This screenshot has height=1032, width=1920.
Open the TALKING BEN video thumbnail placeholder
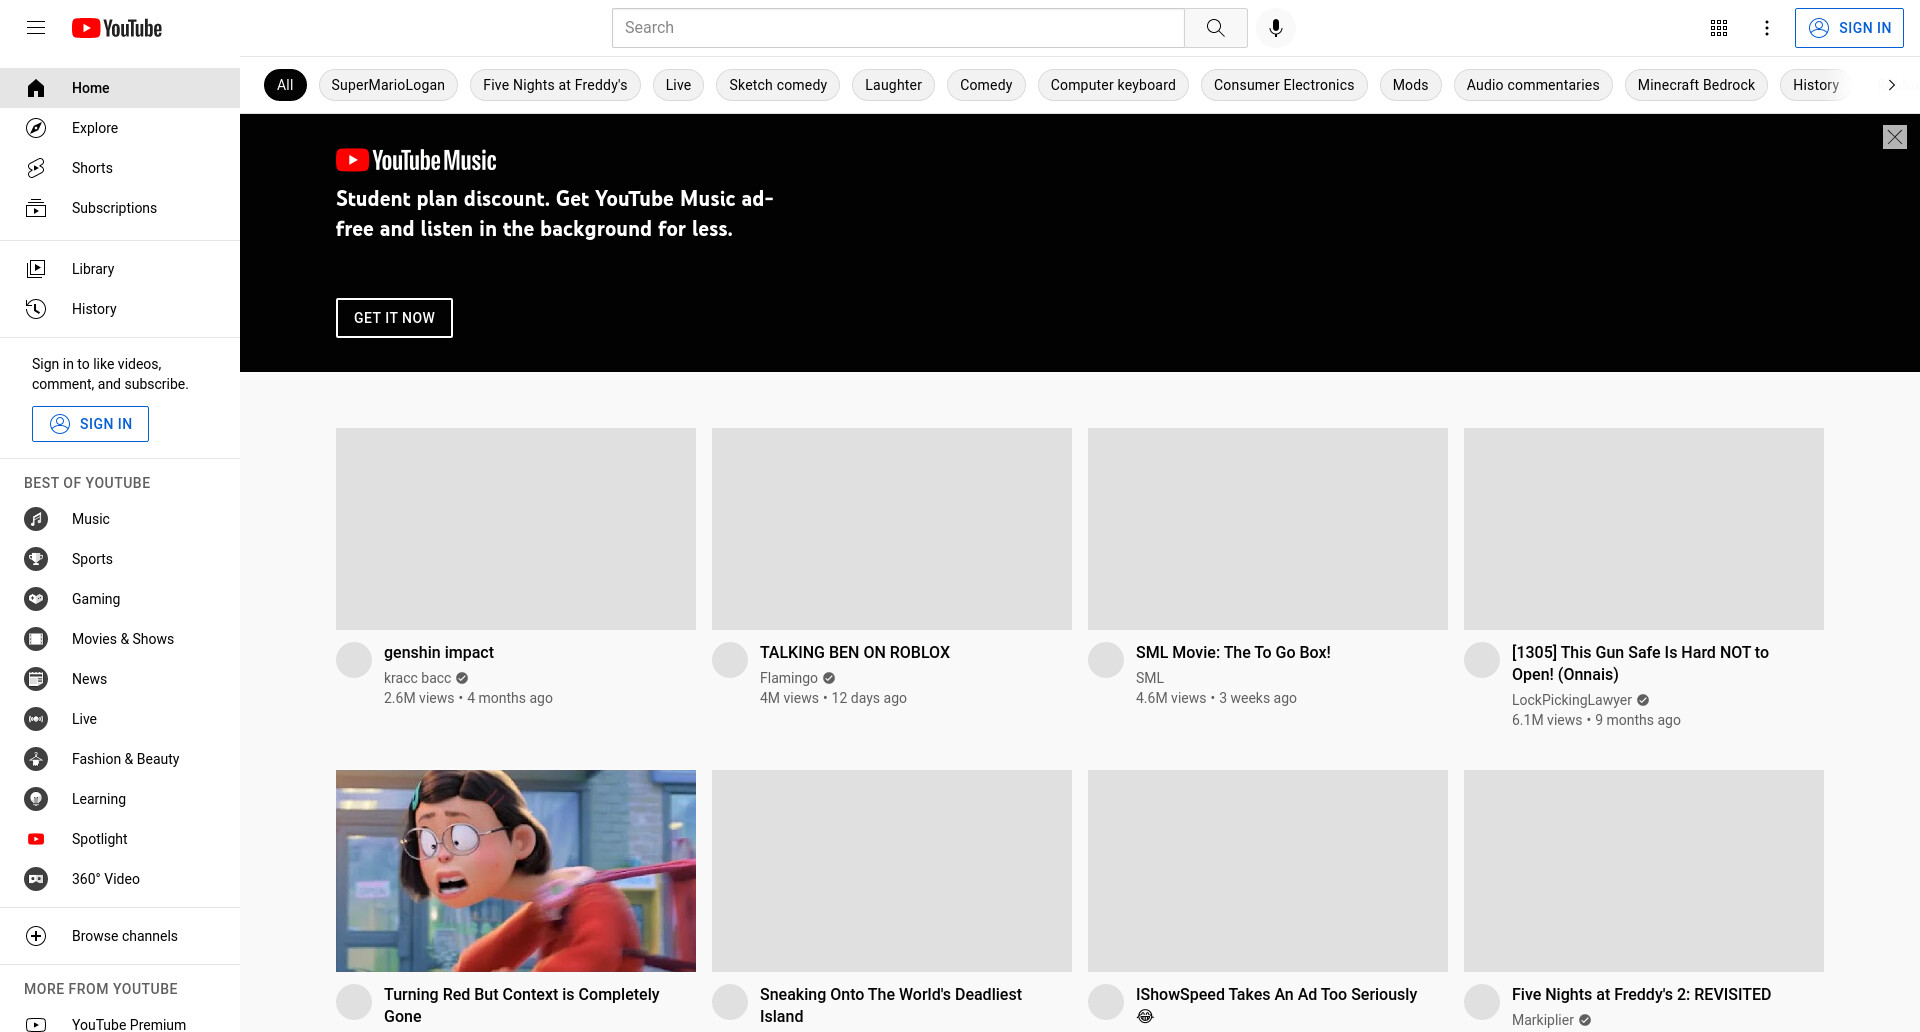(x=892, y=529)
